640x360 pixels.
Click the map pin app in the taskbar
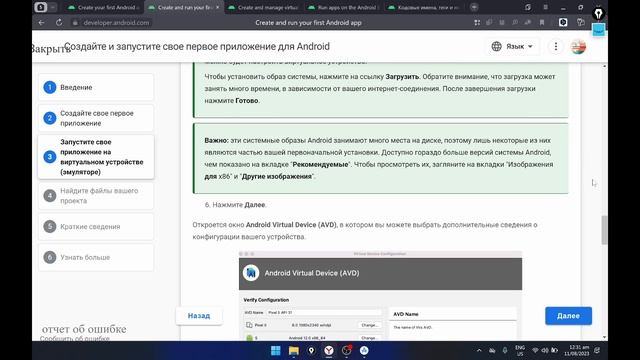pos(311,350)
